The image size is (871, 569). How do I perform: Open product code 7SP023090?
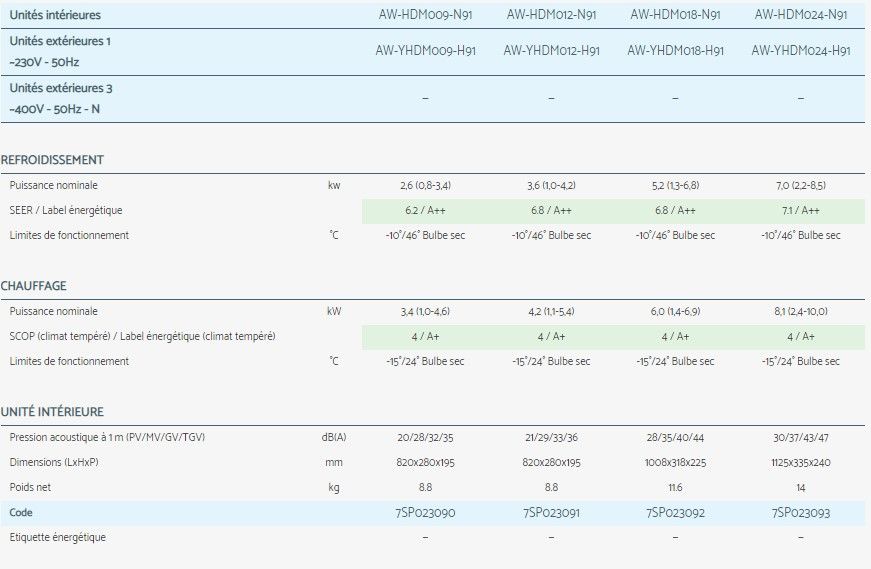pos(425,512)
